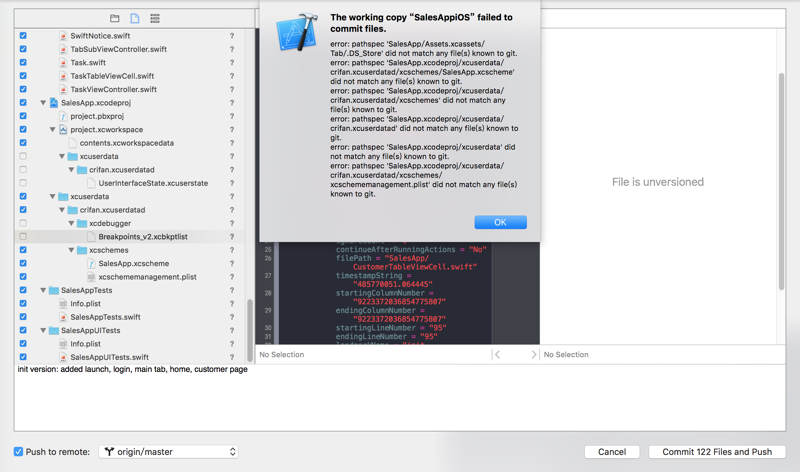
Task: Collapse the SalesApp.xcodeproj tree node
Action: (x=43, y=103)
